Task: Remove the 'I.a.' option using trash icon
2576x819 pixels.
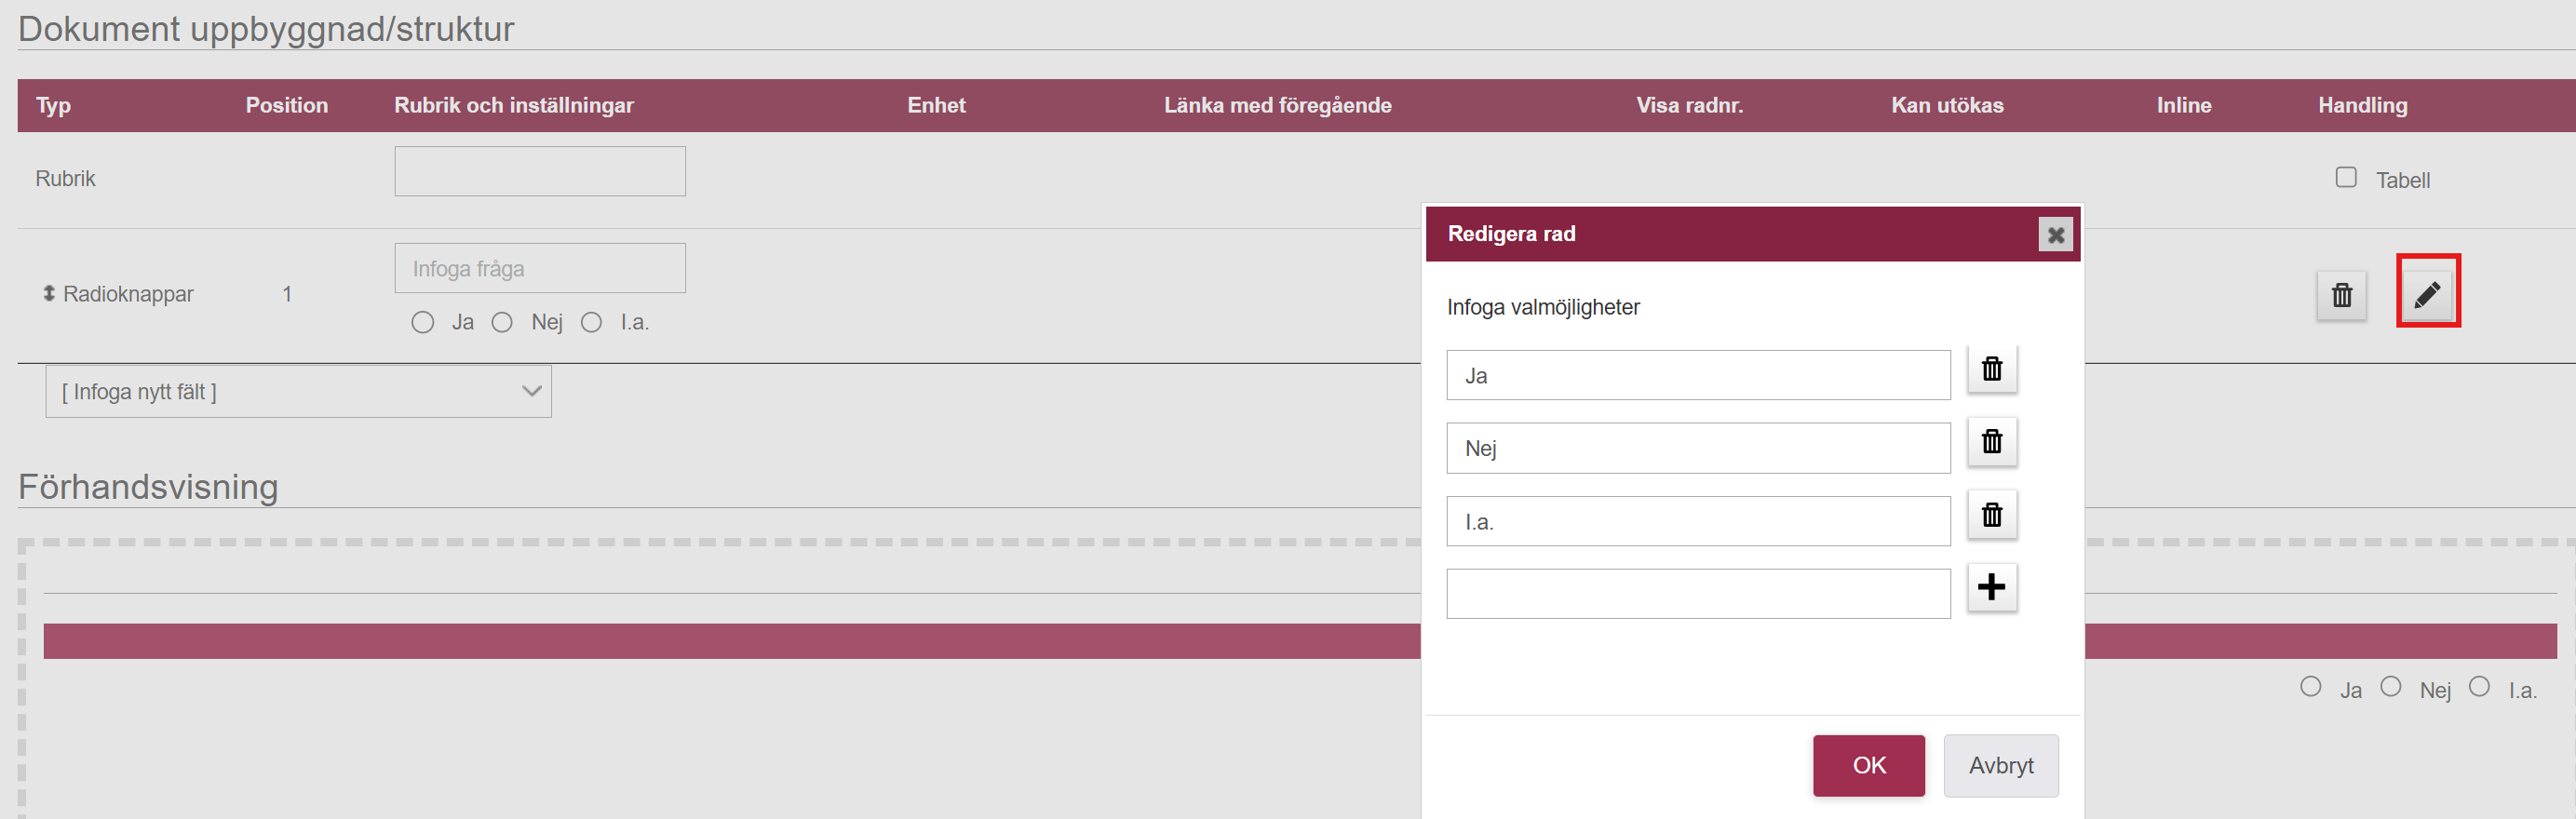Action: click(x=1991, y=515)
